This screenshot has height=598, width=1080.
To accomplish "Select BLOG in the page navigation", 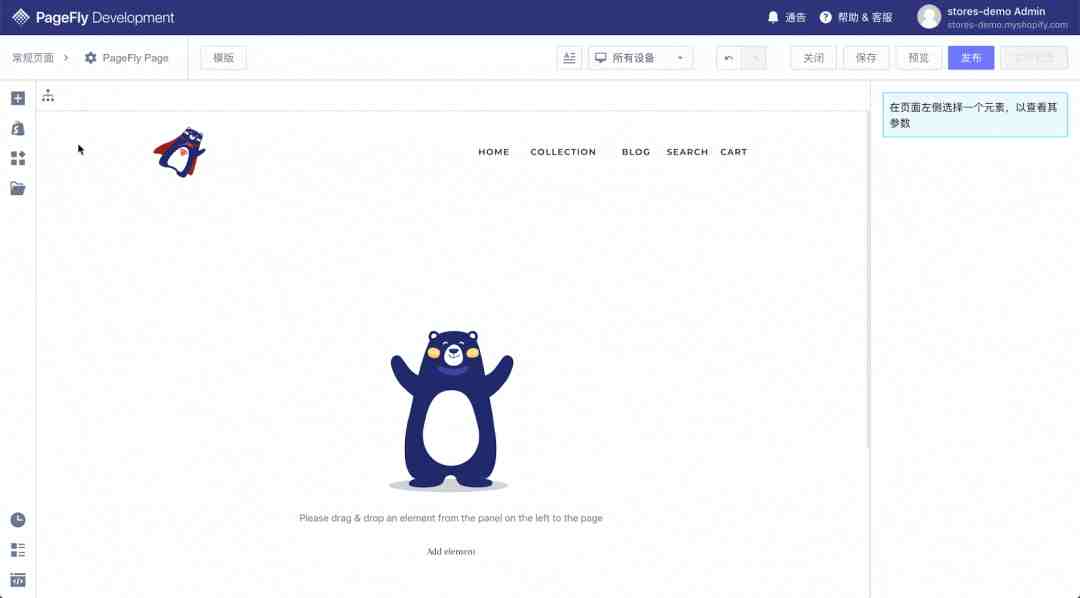I will tap(636, 152).
